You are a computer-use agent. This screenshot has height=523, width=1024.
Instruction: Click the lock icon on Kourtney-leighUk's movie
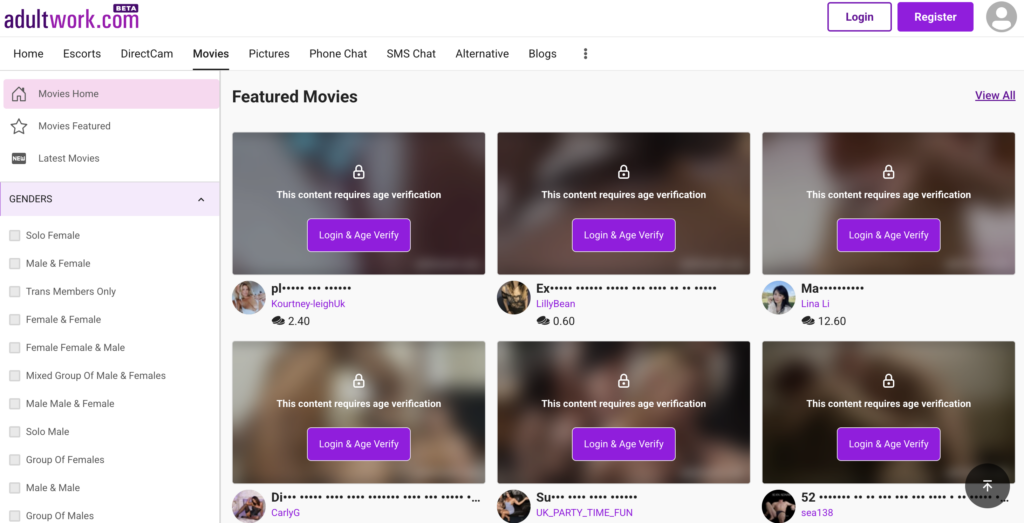click(x=359, y=172)
